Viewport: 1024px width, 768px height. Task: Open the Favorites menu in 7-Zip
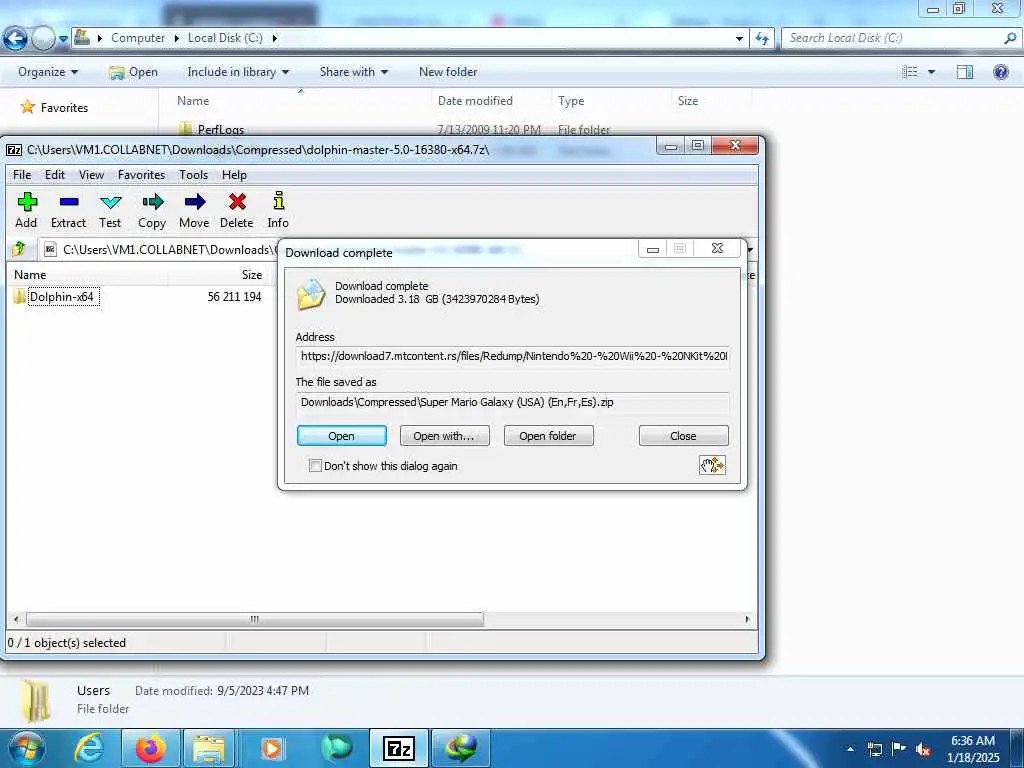141,174
